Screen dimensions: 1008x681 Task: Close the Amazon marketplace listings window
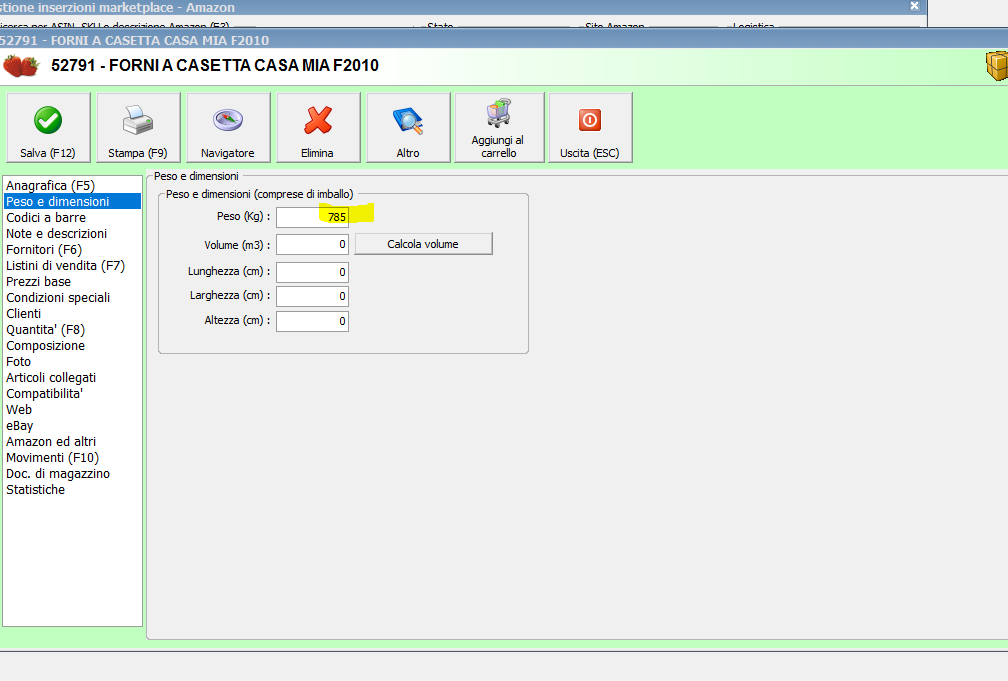[914, 6]
